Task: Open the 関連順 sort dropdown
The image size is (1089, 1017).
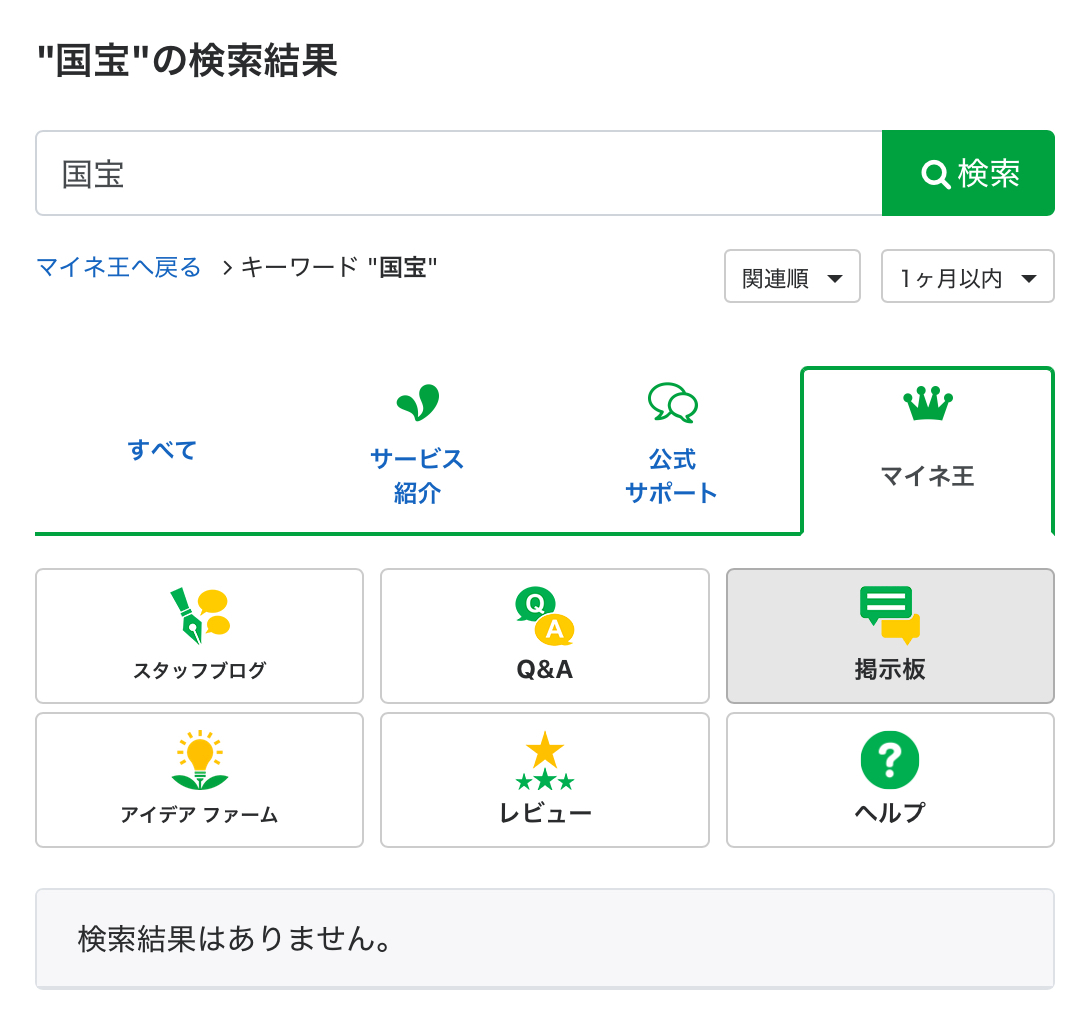Action: [x=791, y=277]
